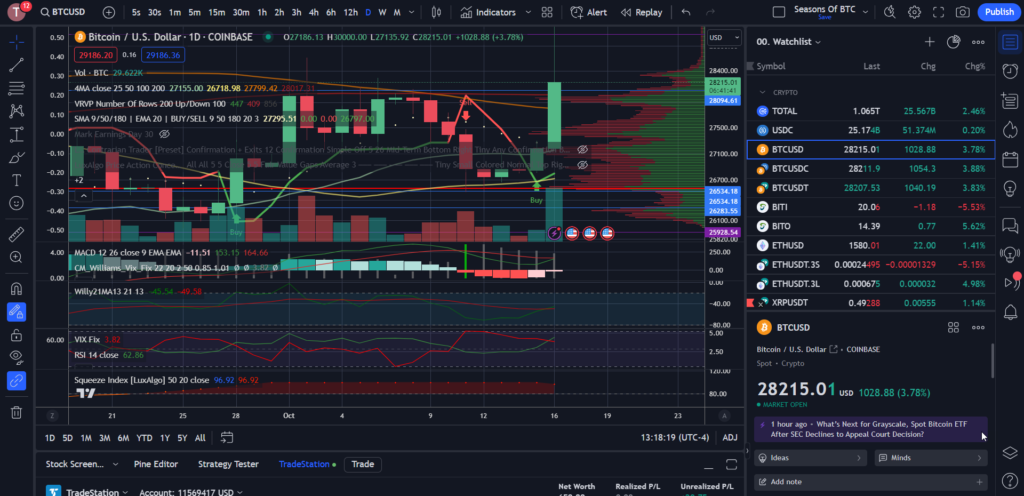Toggle lock all drawings

pos(17,335)
